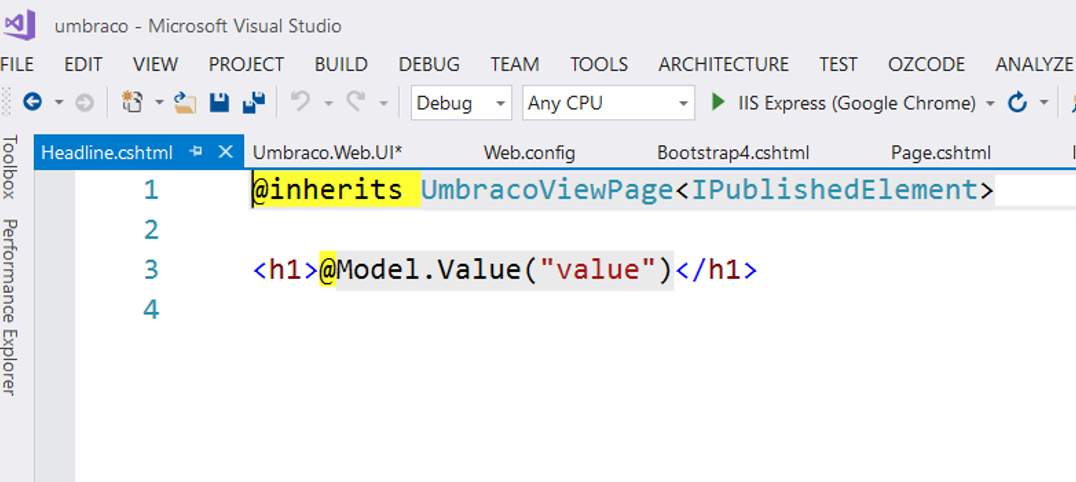Screen dimensions: 1076x482
Task: Click the Navigate Forward arrow icon
Action: click(x=84, y=103)
